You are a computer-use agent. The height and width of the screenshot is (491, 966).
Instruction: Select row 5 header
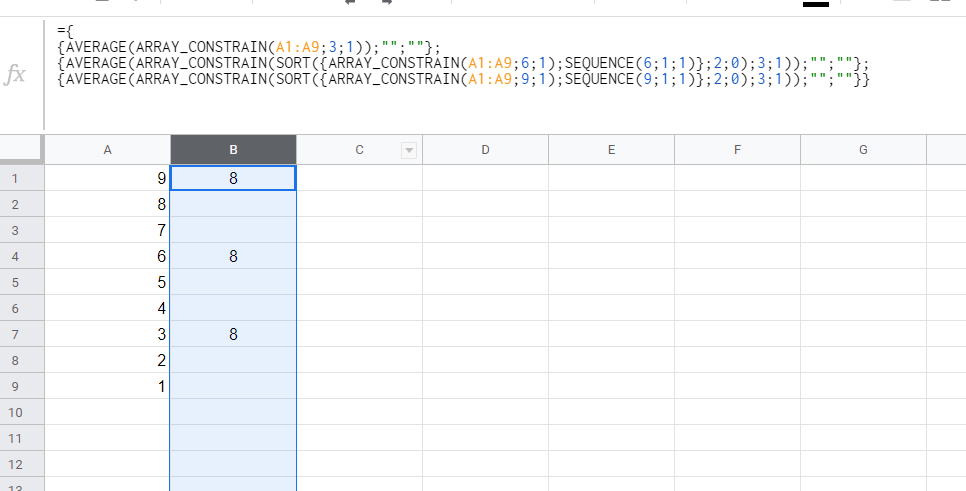pyautogui.click(x=22, y=282)
